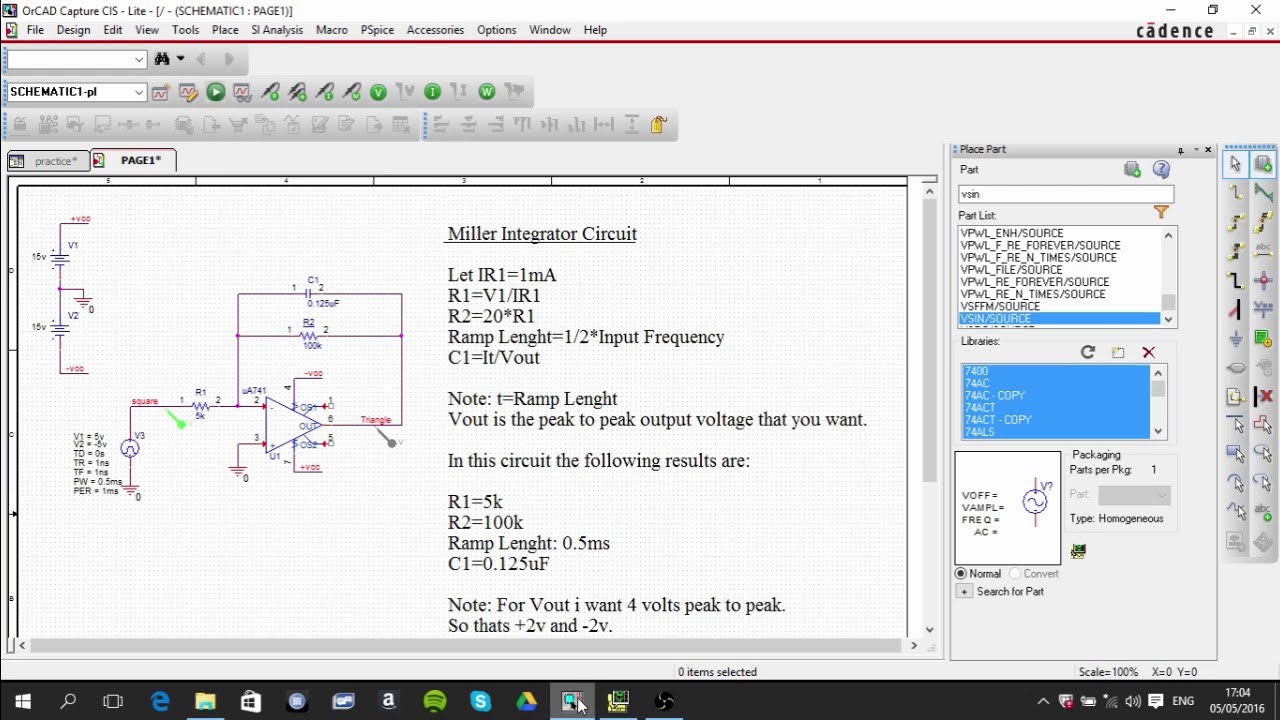
Task: Refresh the Libraries list
Action: tap(1088, 352)
